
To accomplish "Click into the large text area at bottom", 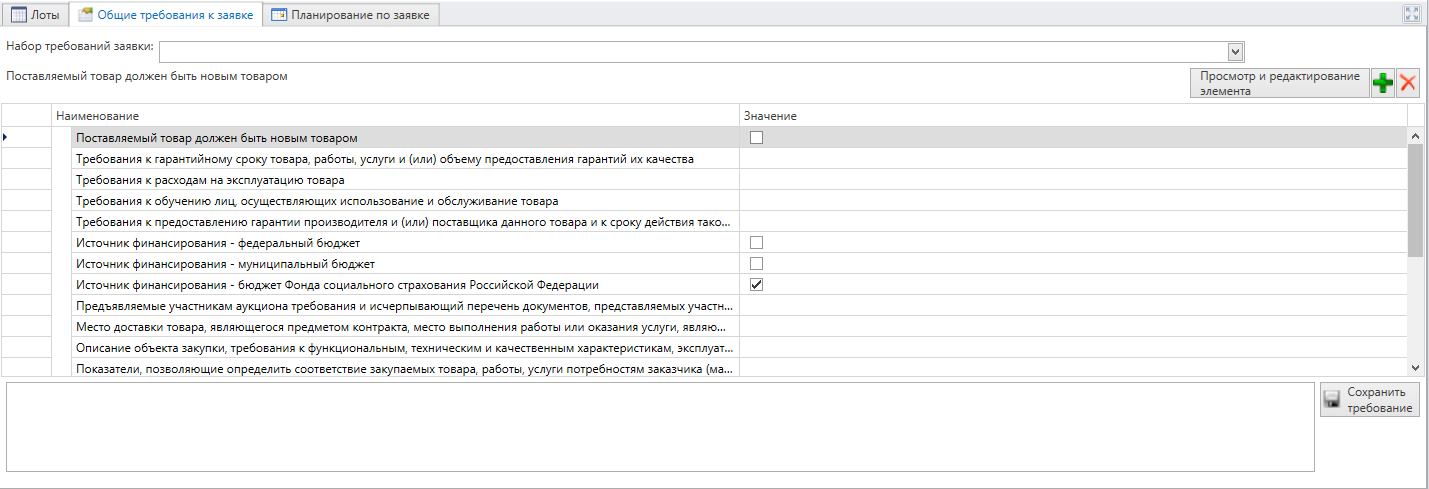I will click(x=660, y=425).
